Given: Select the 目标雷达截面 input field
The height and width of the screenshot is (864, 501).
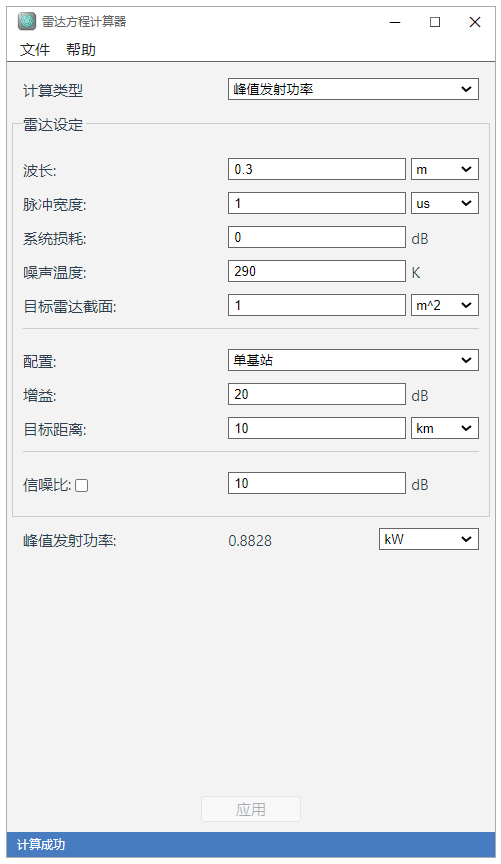Looking at the screenshot, I should [317, 305].
